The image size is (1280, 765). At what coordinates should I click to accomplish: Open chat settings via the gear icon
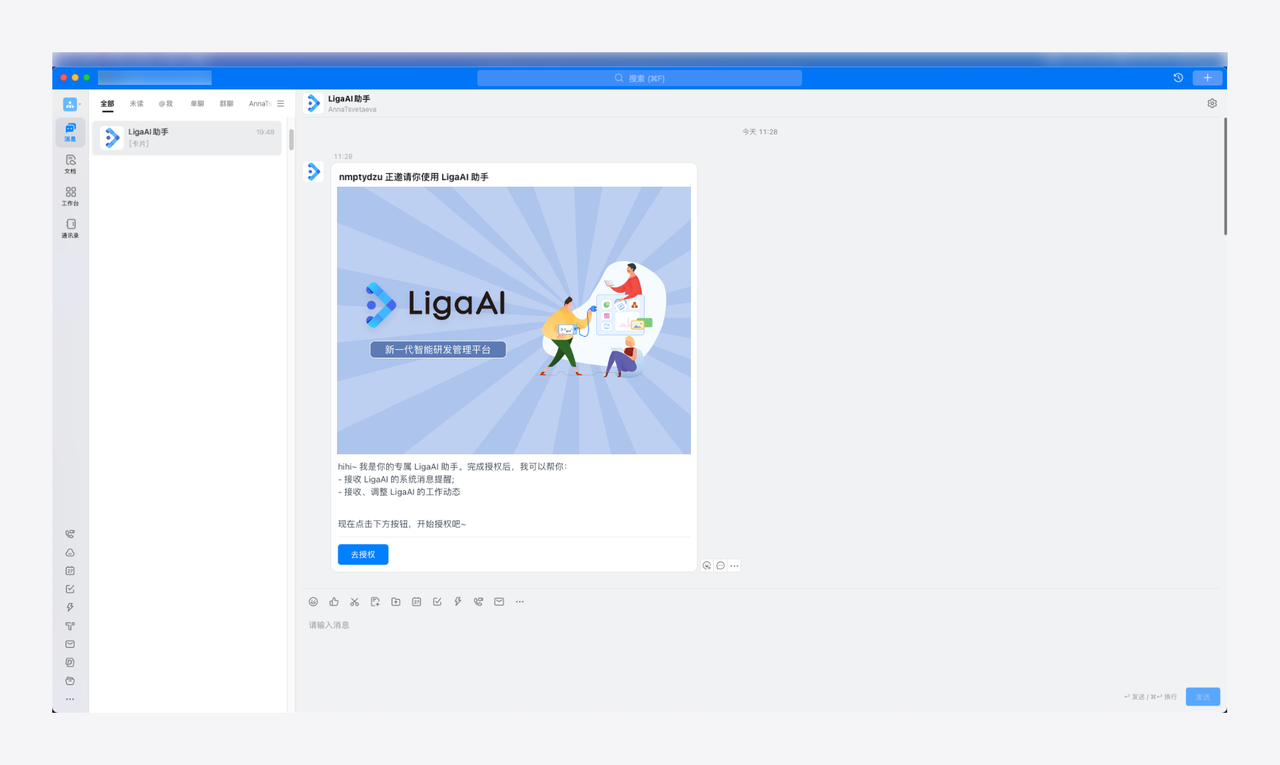(x=1211, y=102)
